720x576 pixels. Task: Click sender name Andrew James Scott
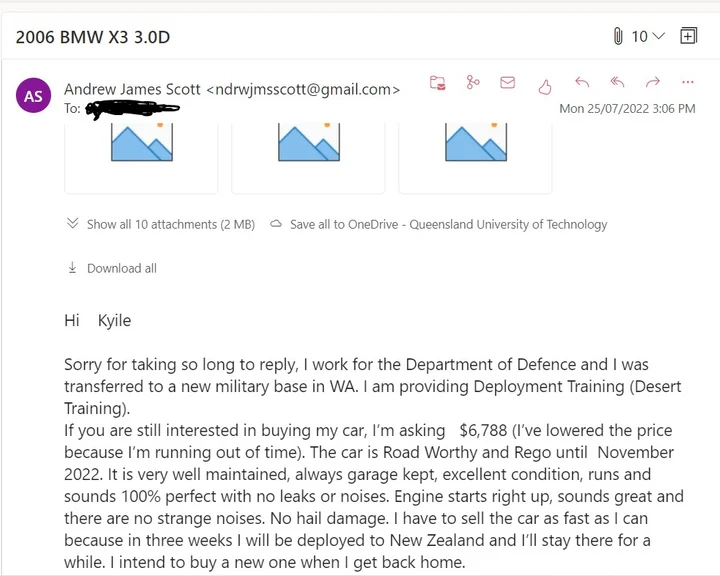(133, 89)
